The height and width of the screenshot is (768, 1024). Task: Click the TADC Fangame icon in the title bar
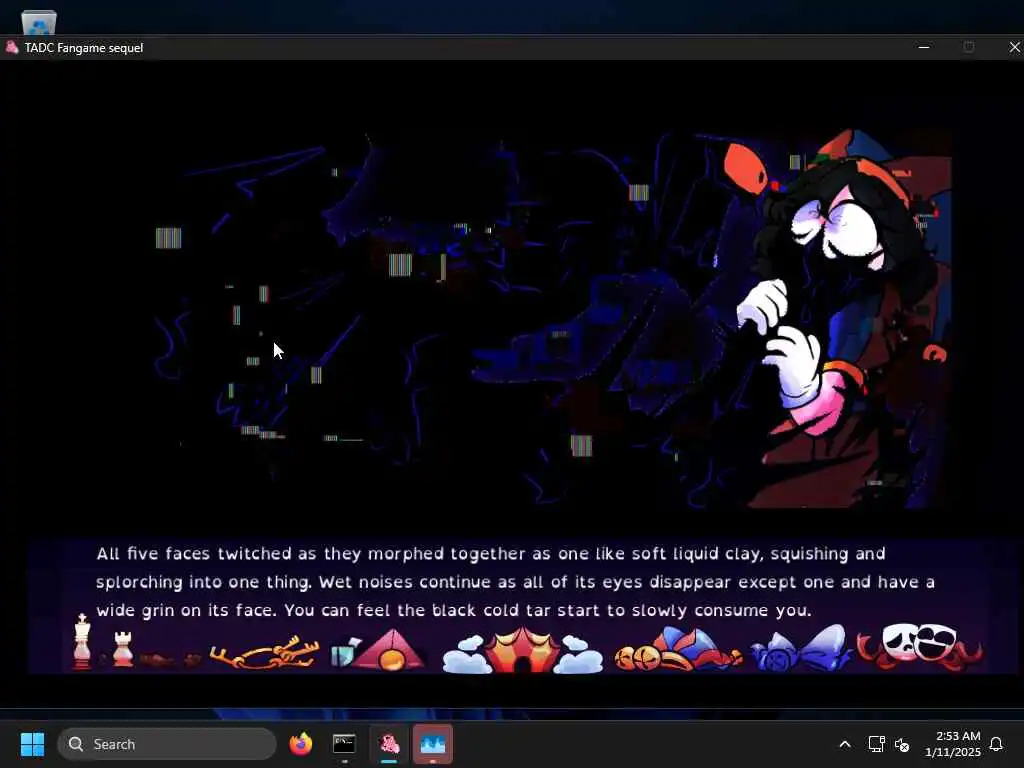point(12,47)
